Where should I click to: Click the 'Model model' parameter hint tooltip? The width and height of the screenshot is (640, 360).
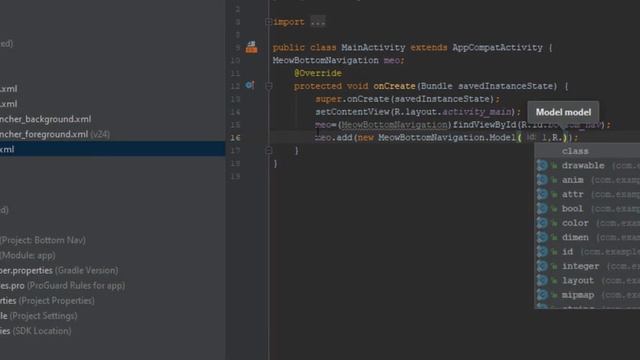click(563, 112)
